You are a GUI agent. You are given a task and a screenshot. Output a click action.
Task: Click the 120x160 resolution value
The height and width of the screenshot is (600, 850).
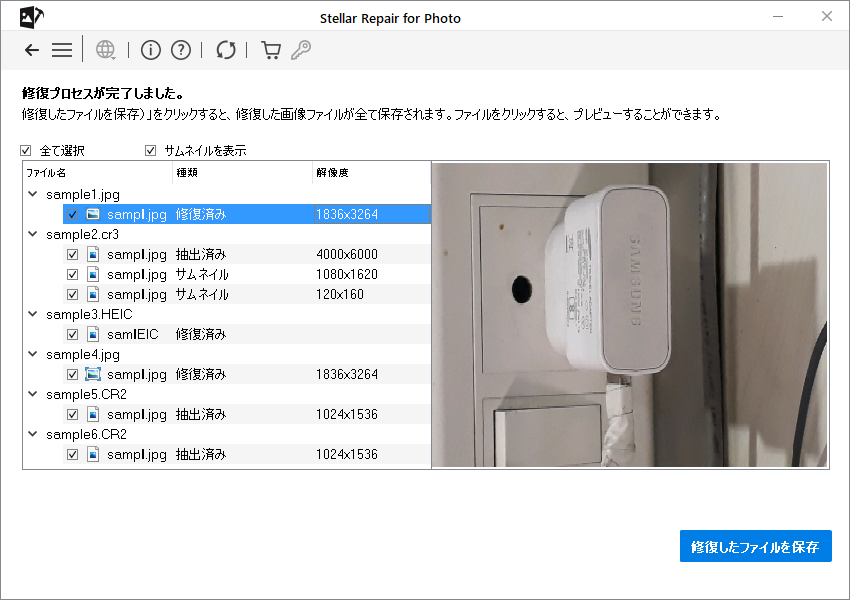(x=340, y=294)
